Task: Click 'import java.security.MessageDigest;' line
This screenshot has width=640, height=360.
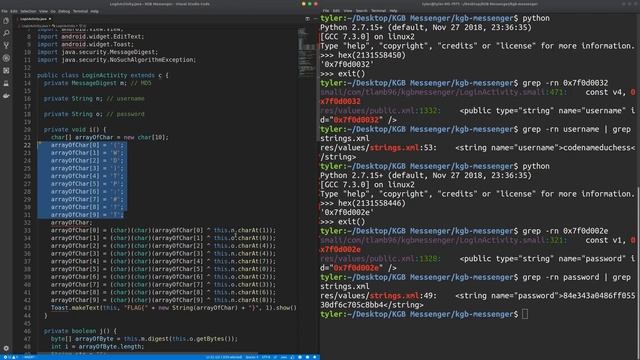Action: [97, 52]
